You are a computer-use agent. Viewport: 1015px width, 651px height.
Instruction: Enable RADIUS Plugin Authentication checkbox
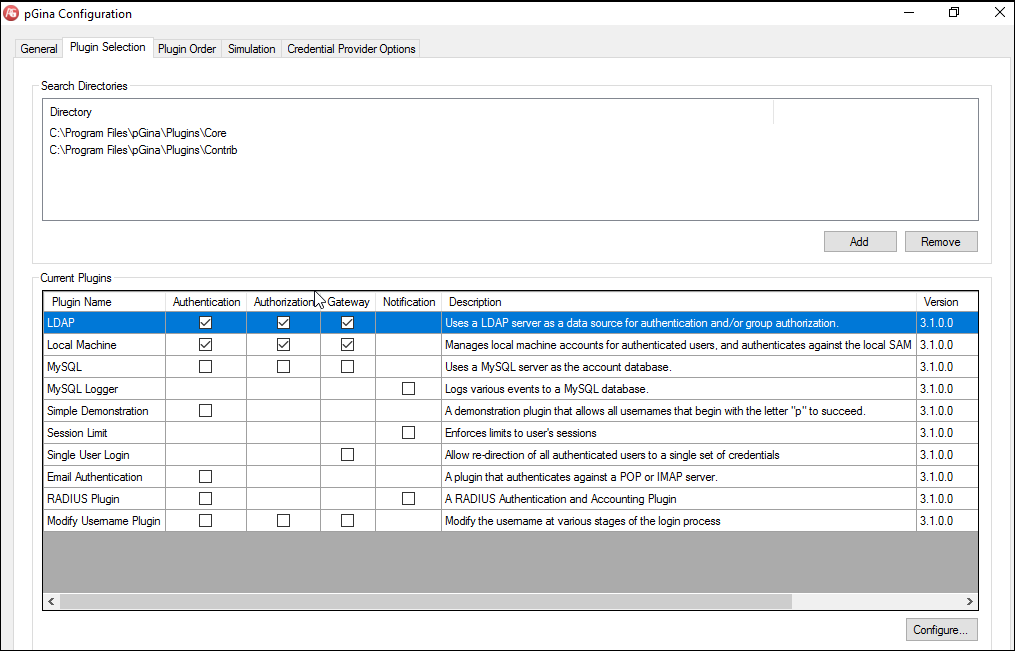coord(205,498)
